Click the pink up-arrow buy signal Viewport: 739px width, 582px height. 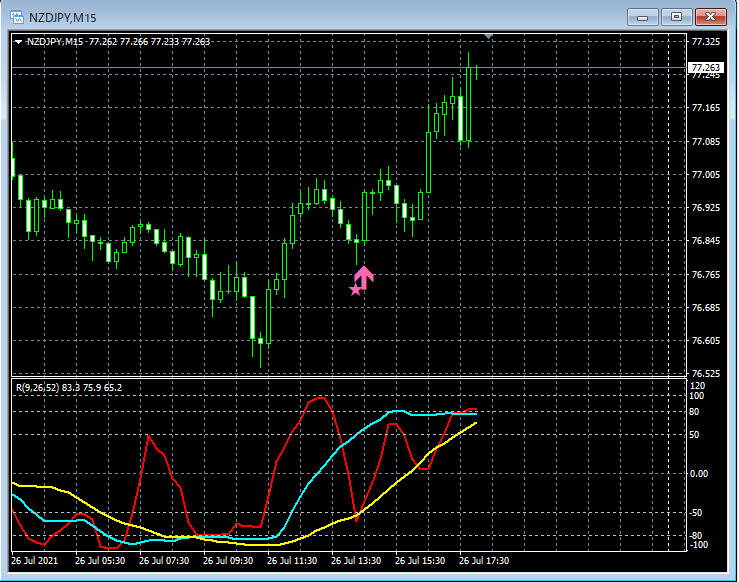click(x=364, y=278)
